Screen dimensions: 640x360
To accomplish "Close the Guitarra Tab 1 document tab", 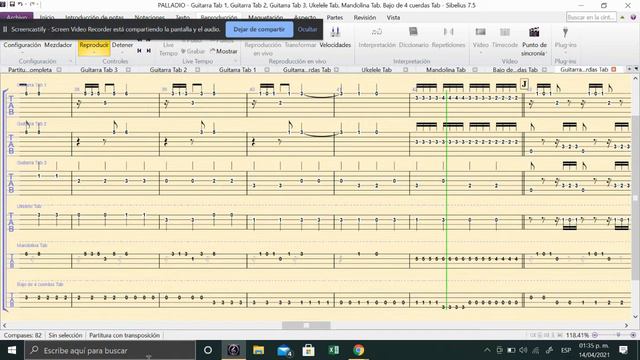I will (x=267, y=70).
